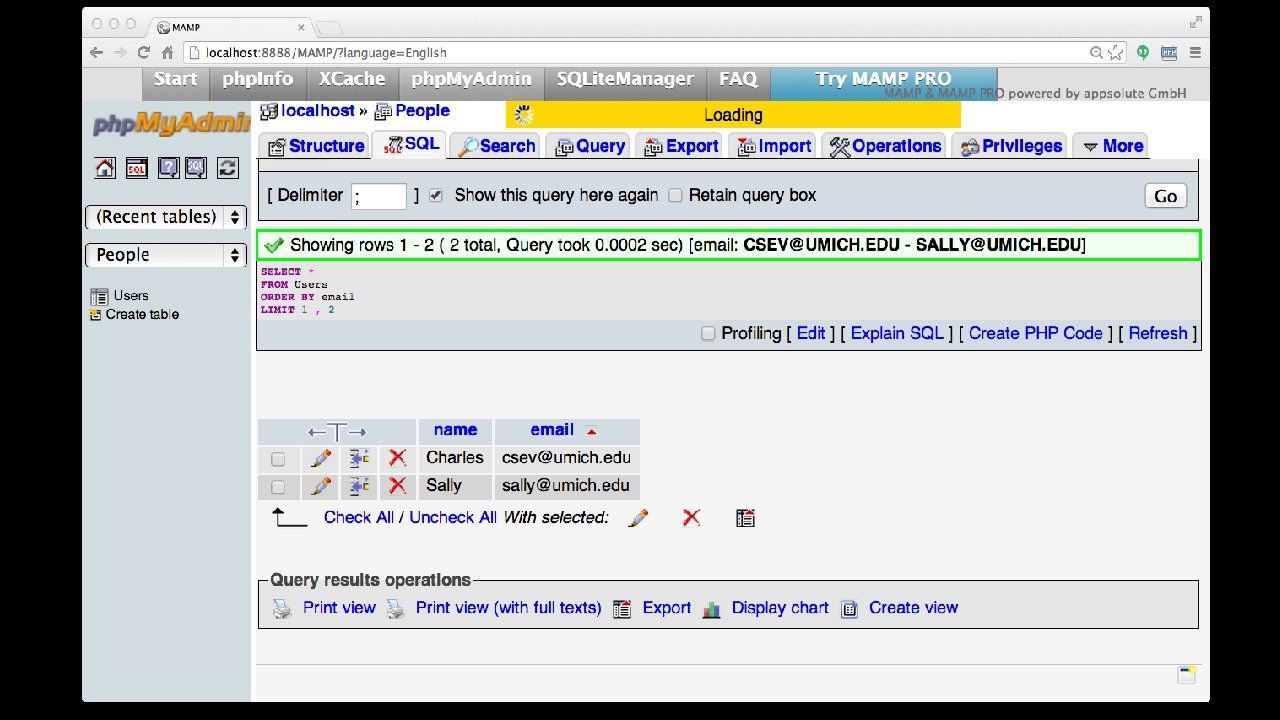Select the Charles row checkbox

pyautogui.click(x=278, y=459)
